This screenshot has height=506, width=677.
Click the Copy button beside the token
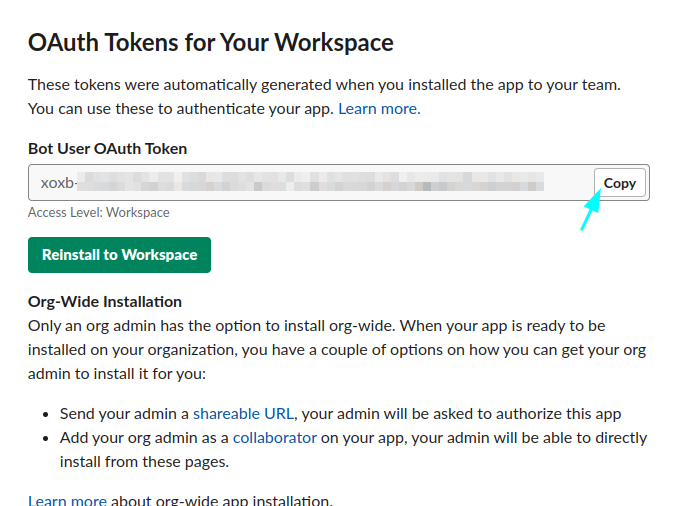point(619,183)
